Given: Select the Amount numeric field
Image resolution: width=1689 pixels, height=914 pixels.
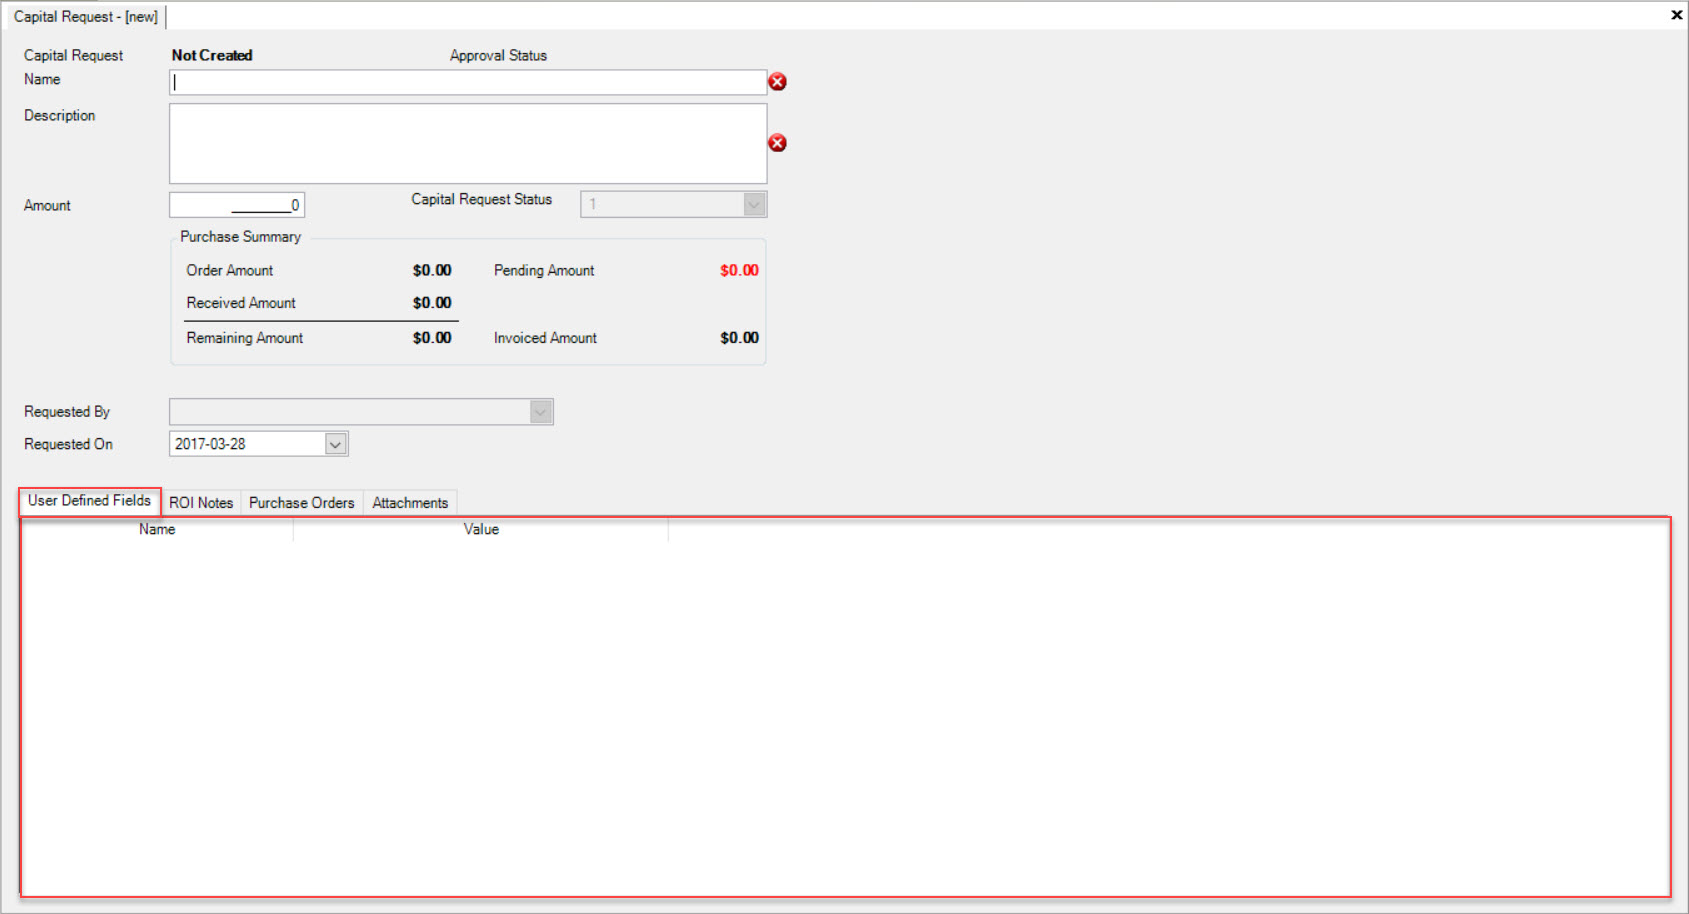Looking at the screenshot, I should (x=237, y=205).
